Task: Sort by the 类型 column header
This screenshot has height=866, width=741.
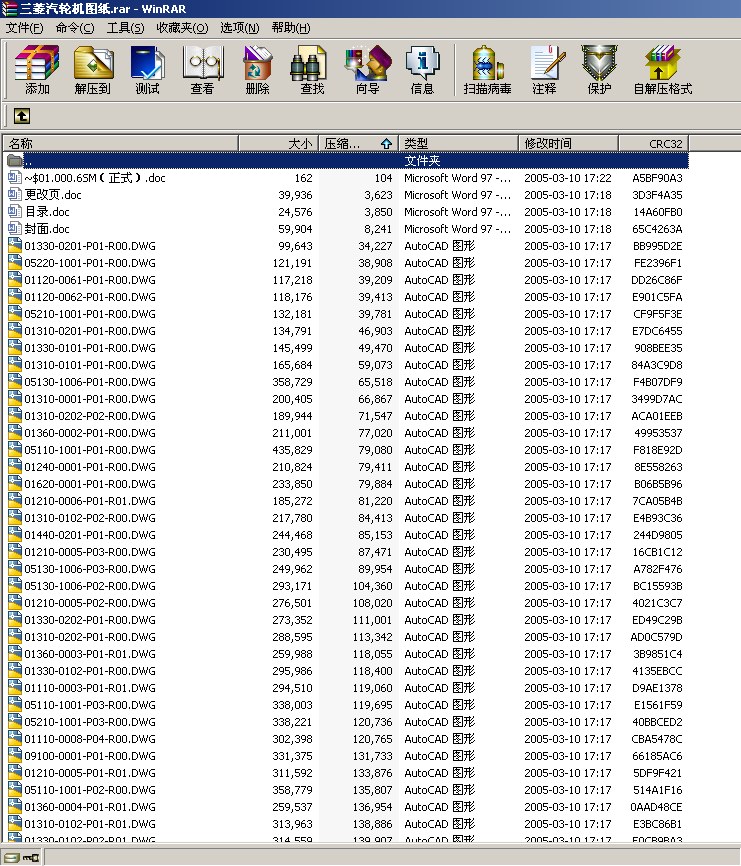Action: pos(458,144)
